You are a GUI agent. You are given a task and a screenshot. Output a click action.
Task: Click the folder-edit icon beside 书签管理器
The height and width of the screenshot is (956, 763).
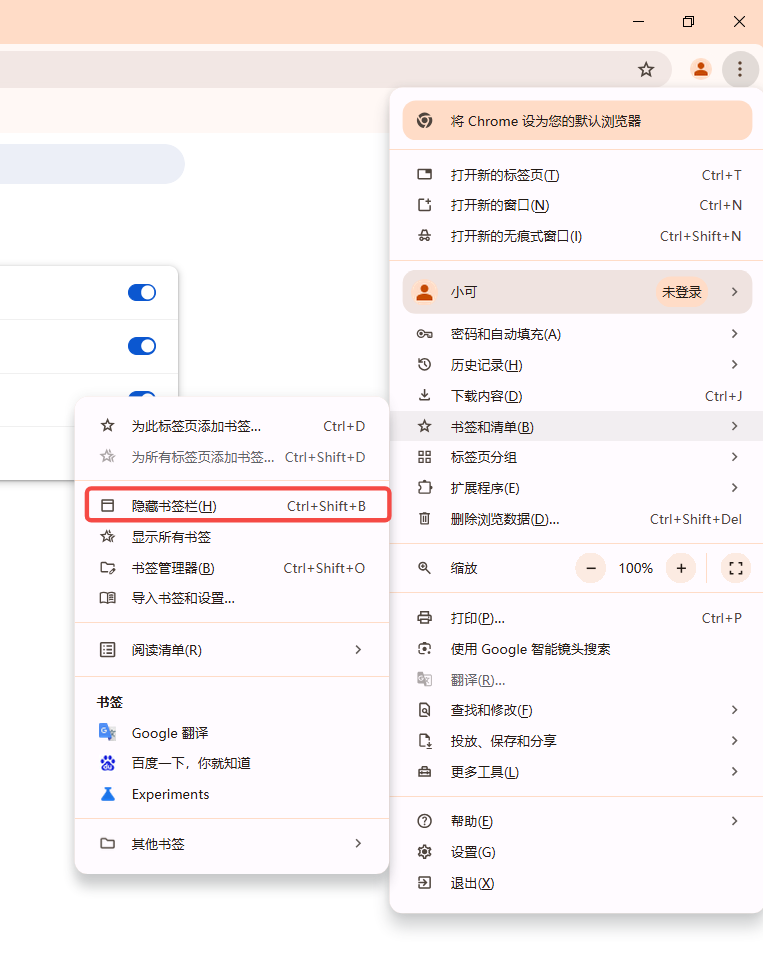click(107, 568)
